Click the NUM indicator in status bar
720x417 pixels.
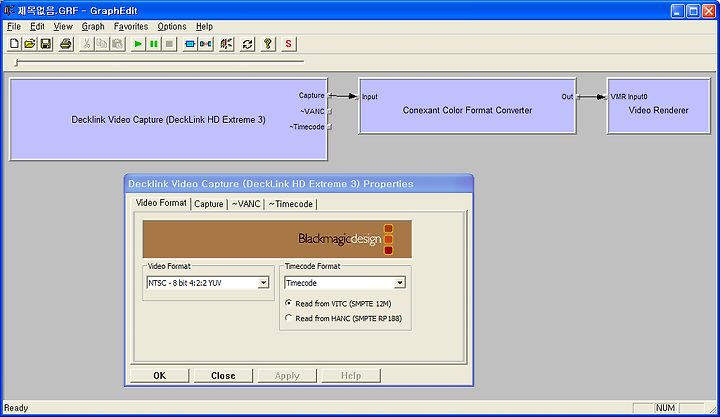(x=665, y=408)
